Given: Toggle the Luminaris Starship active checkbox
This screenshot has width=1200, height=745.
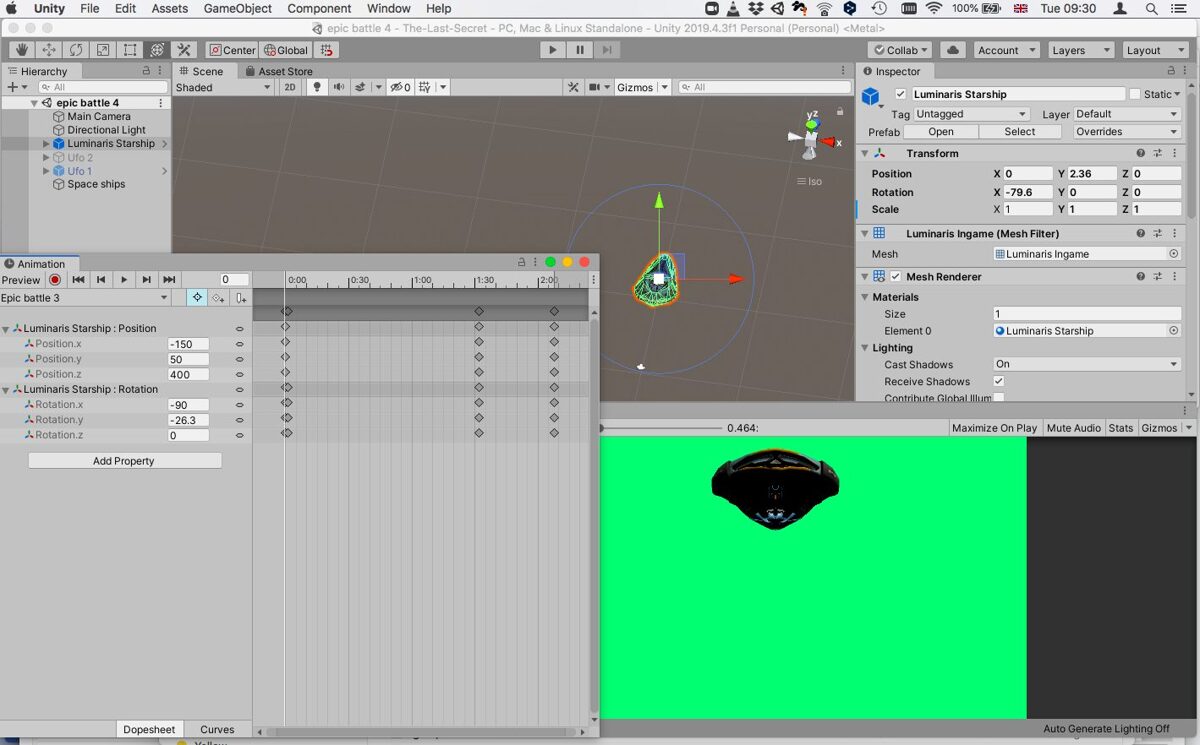Looking at the screenshot, I should [901, 94].
